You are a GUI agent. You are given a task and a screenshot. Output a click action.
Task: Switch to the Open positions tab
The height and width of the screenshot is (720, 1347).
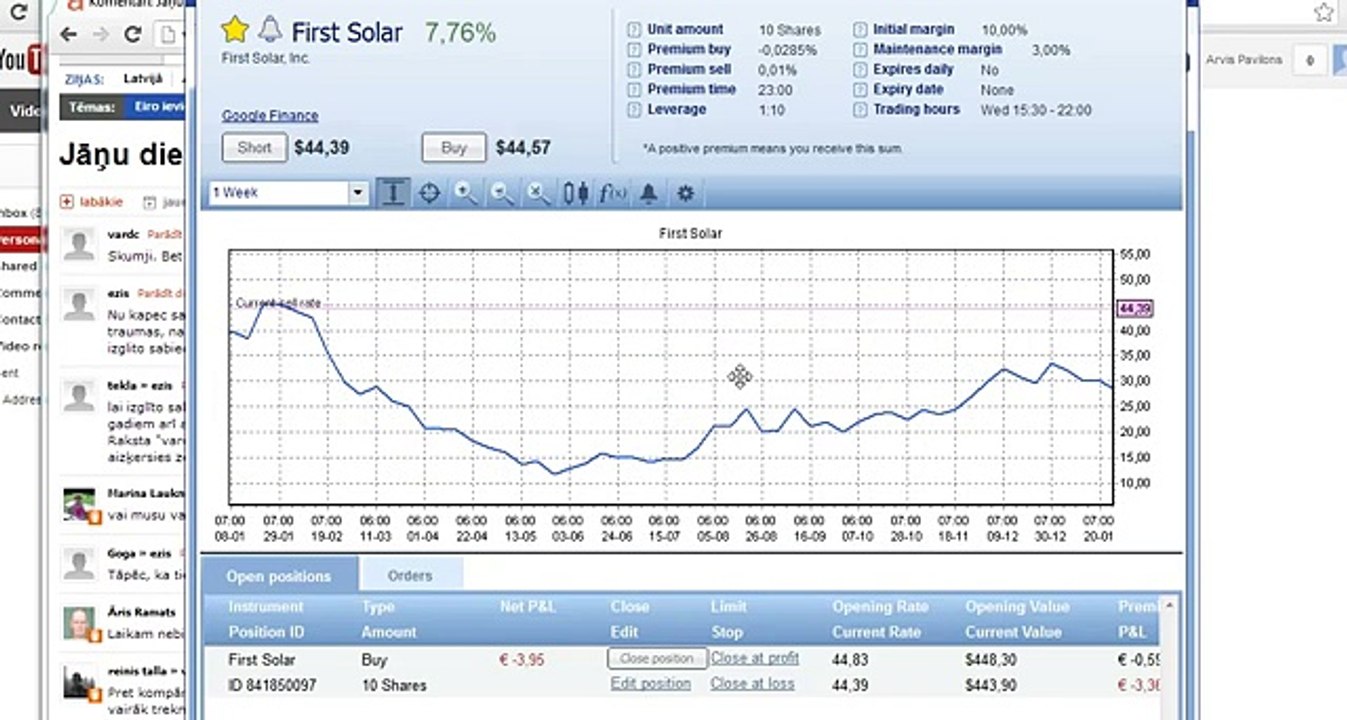(279, 576)
